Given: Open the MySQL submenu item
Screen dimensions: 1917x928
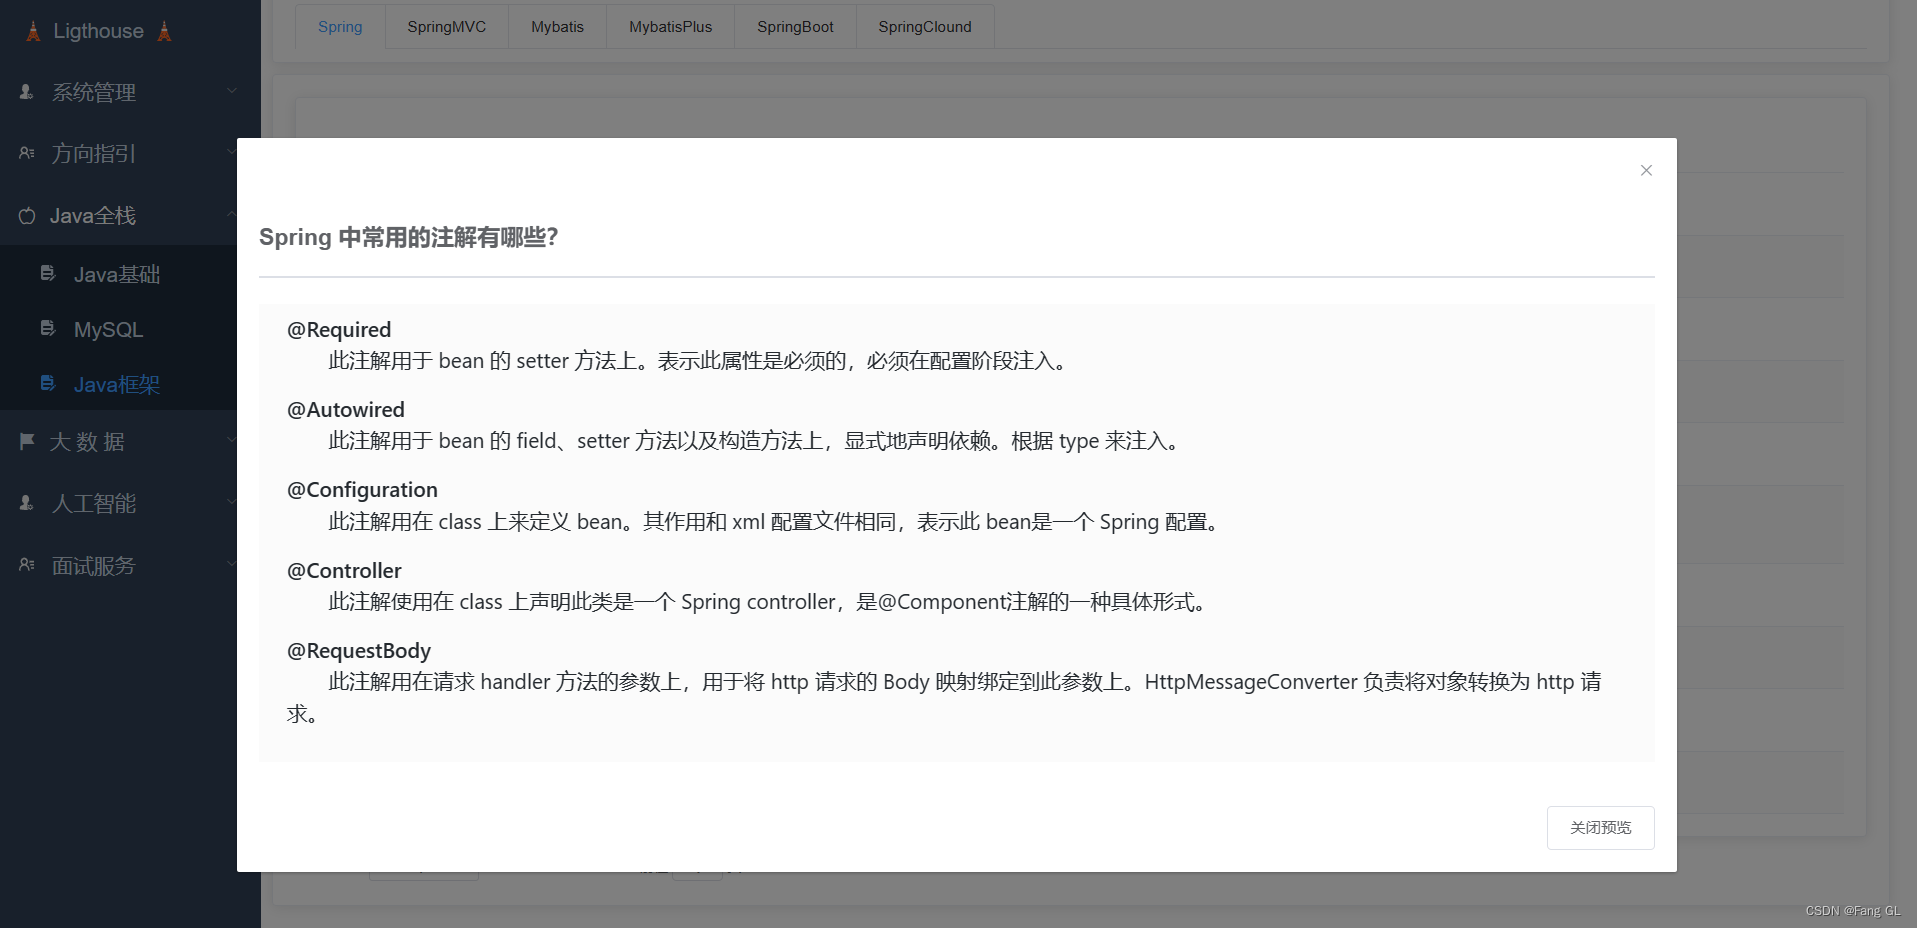Looking at the screenshot, I should pos(118,329).
